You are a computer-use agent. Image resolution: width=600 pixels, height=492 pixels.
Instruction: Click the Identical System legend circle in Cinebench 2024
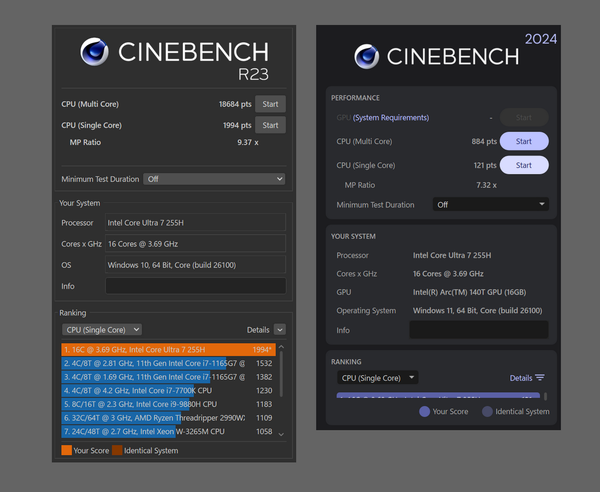coord(487,411)
